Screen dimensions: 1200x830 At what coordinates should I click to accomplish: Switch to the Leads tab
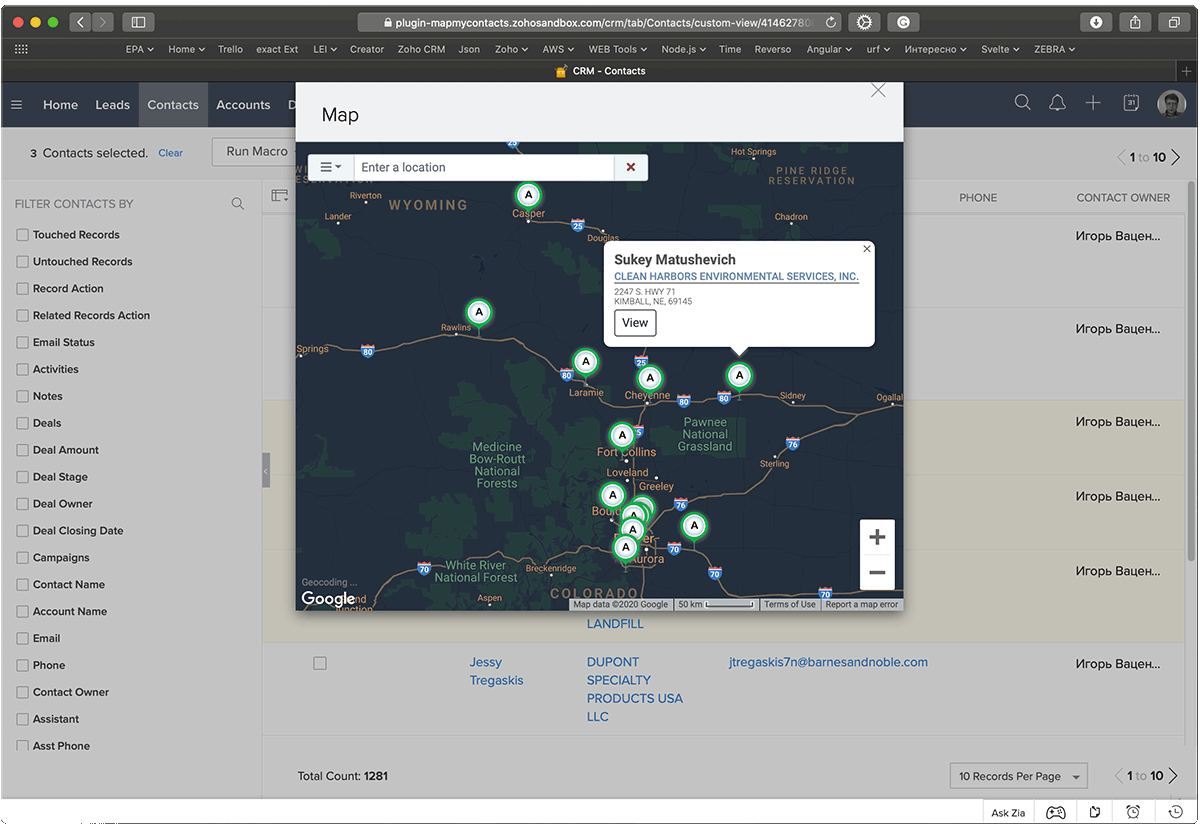[112, 105]
